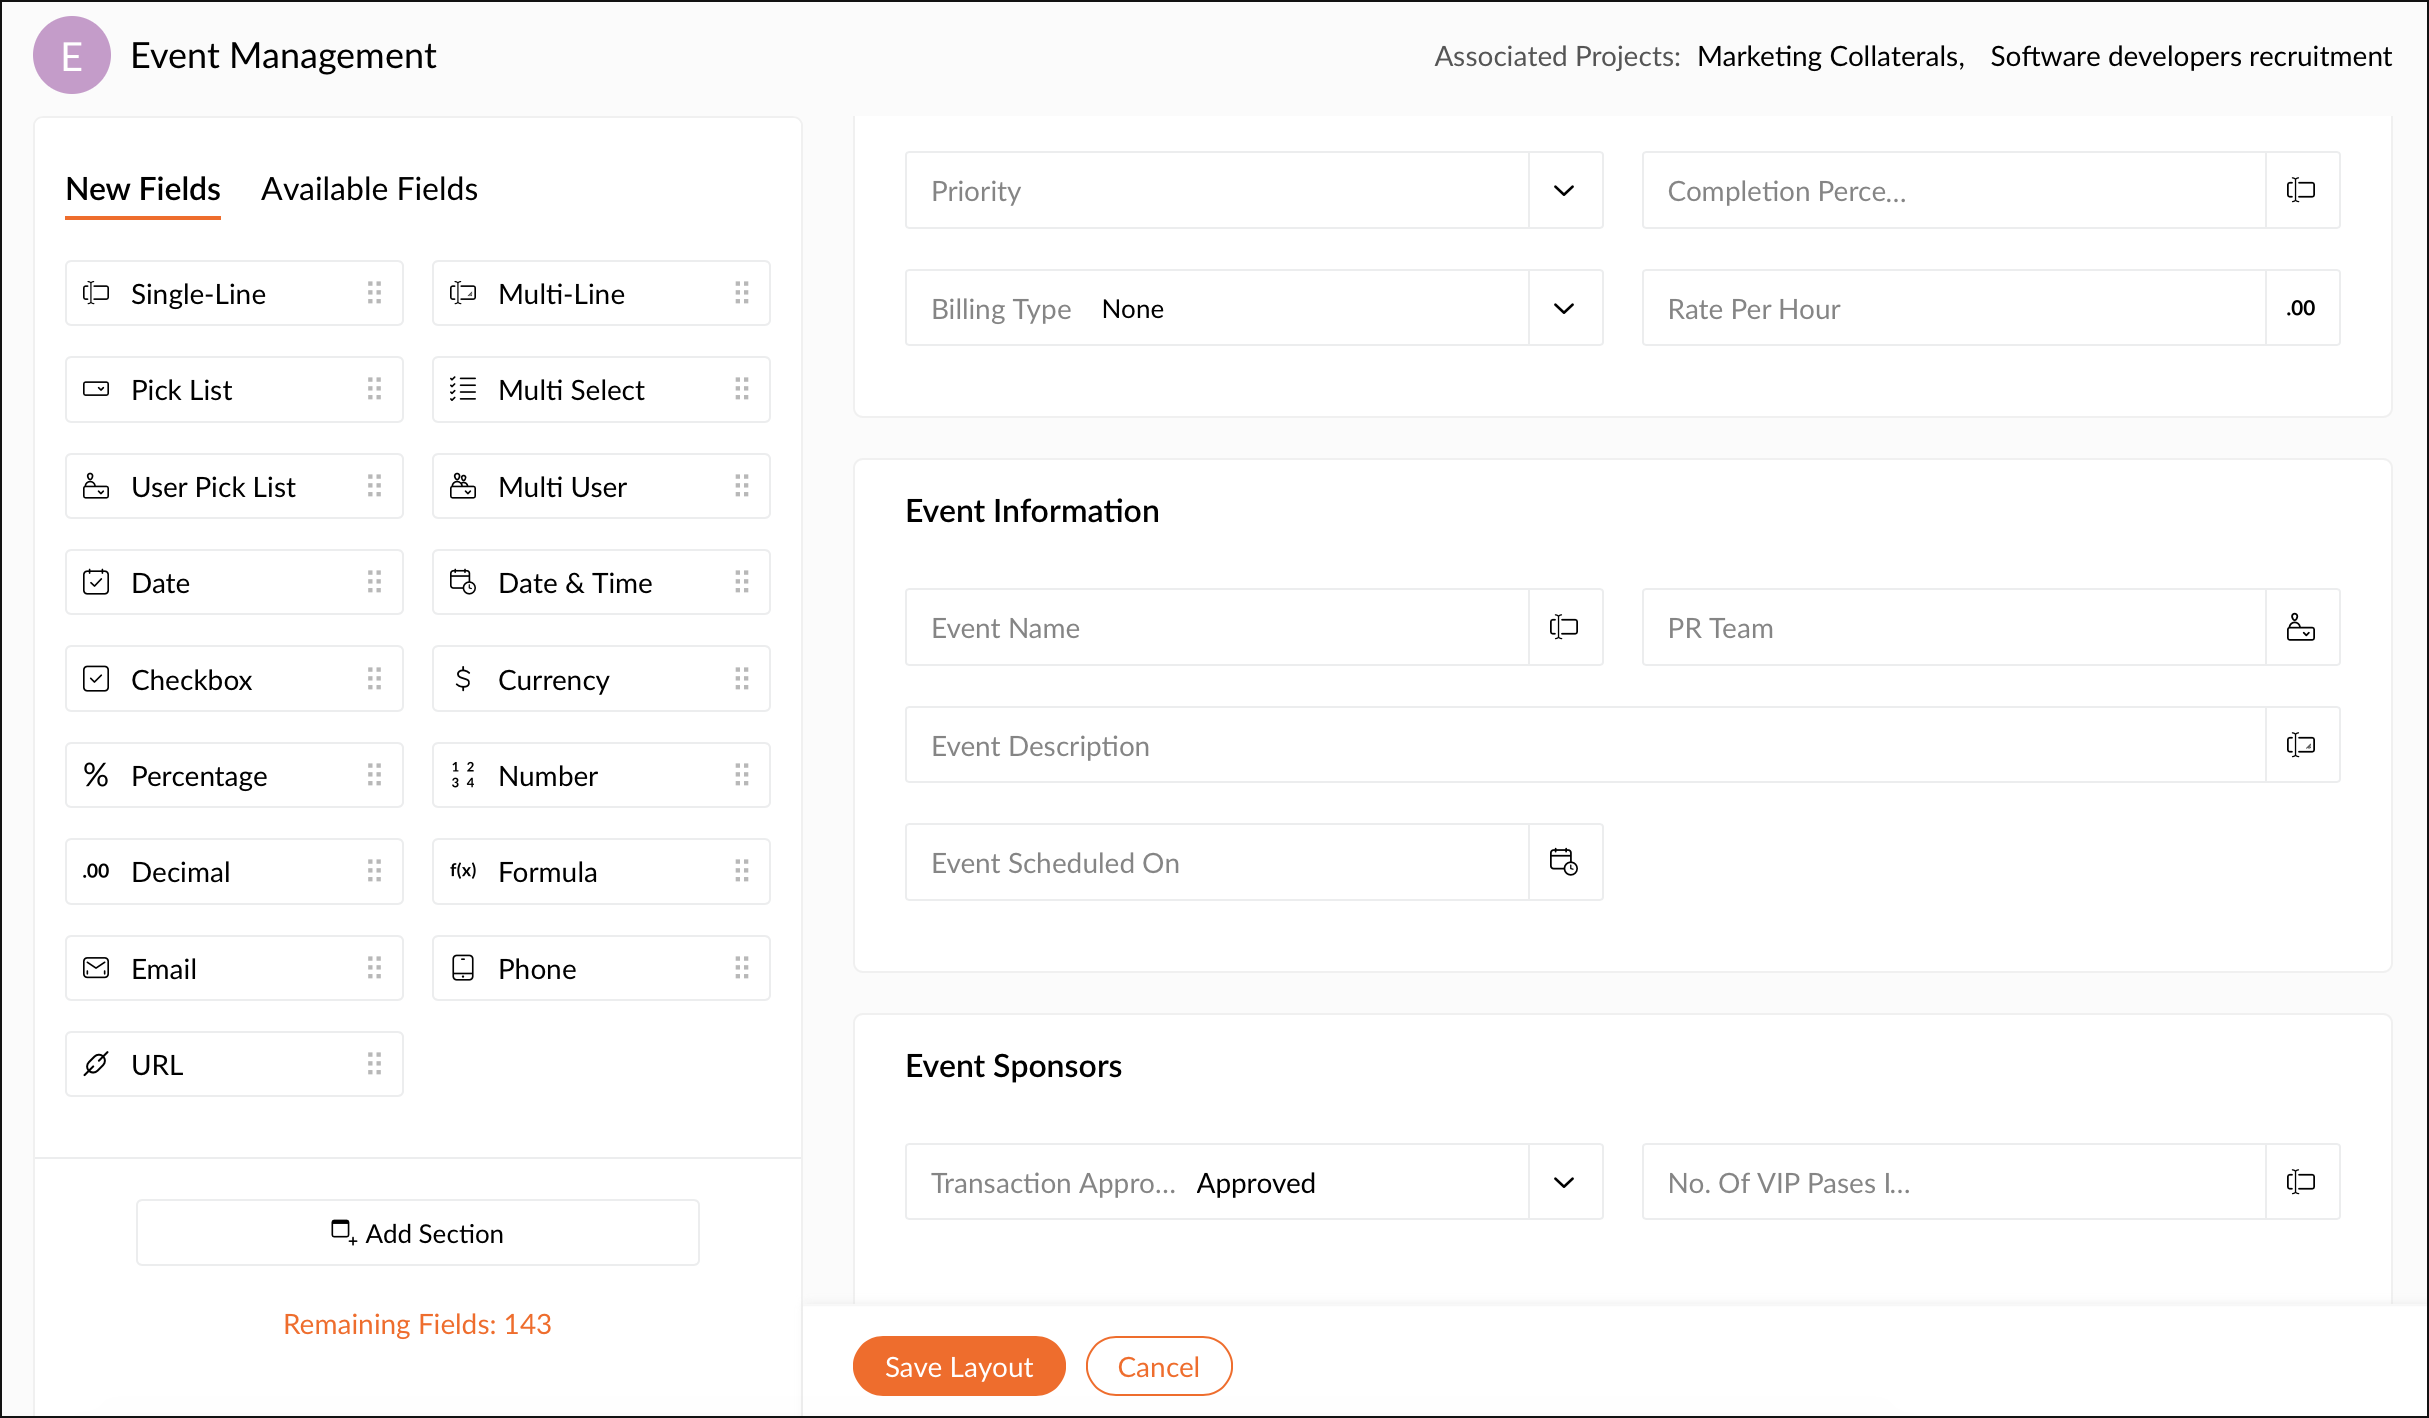Click the URL link icon
2429x1418 pixels.
pyautogui.click(x=96, y=1064)
